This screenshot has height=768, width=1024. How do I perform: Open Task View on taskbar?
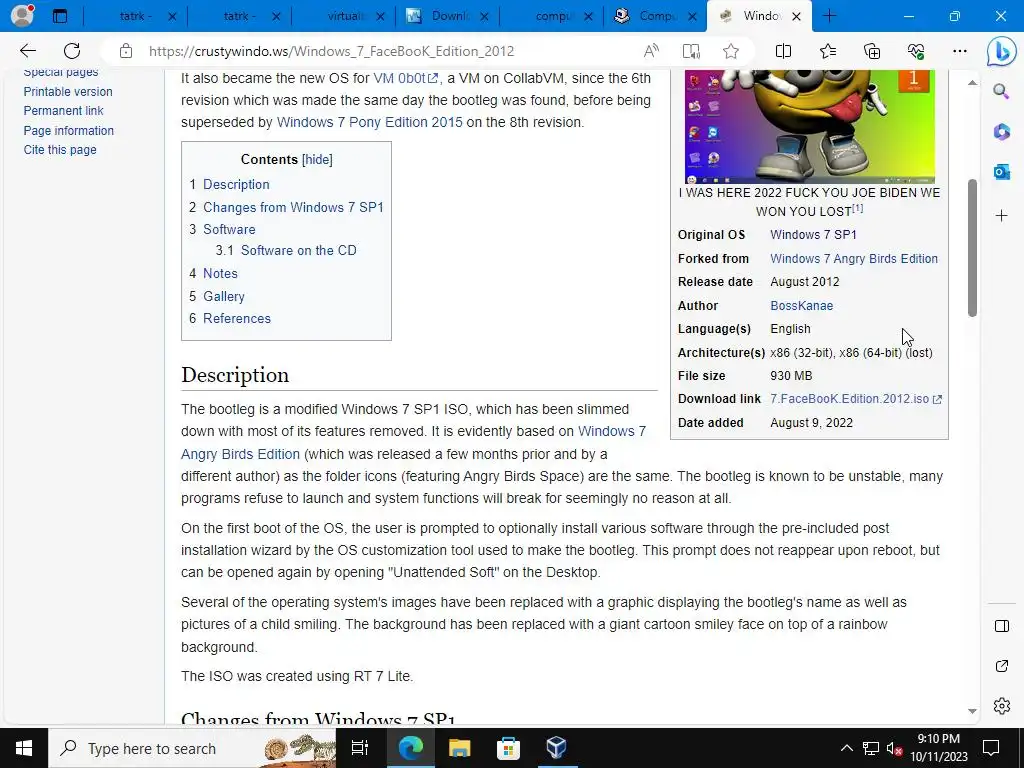click(x=360, y=748)
